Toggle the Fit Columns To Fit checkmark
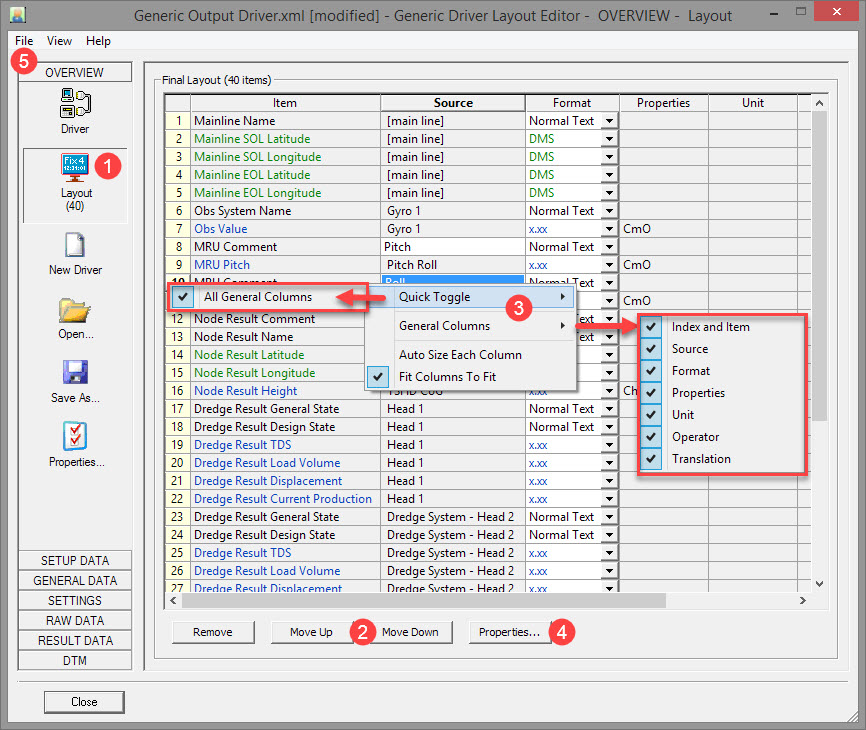Viewport: 866px width, 730px height. click(x=379, y=377)
